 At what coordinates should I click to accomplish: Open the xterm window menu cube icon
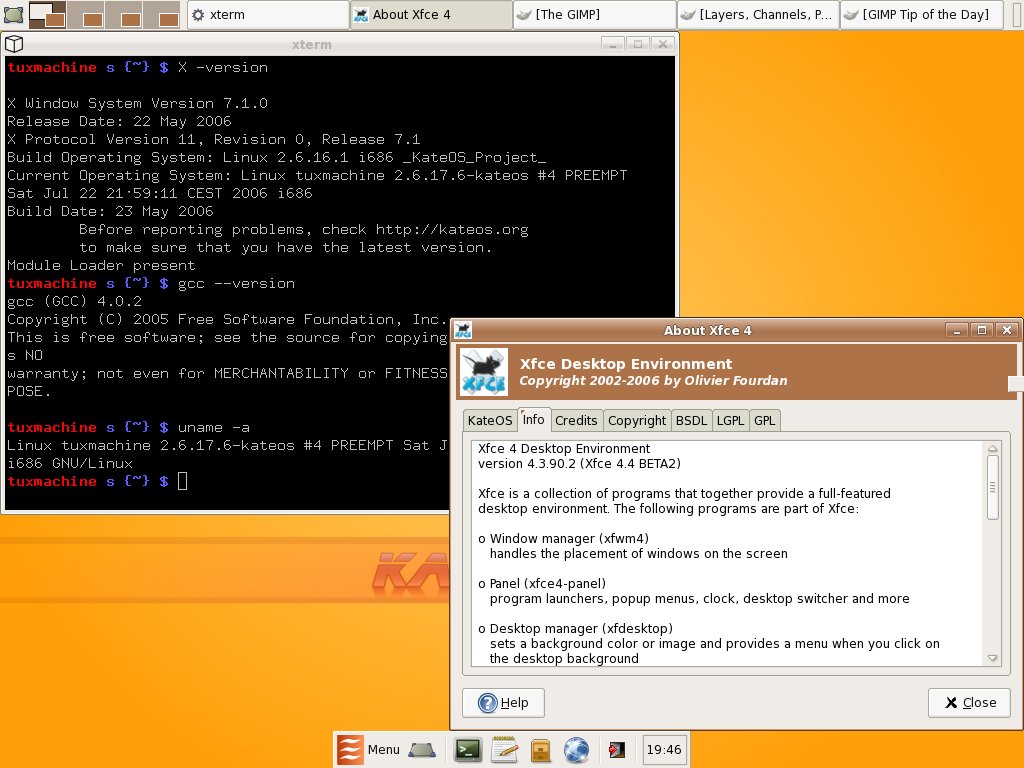pos(14,44)
